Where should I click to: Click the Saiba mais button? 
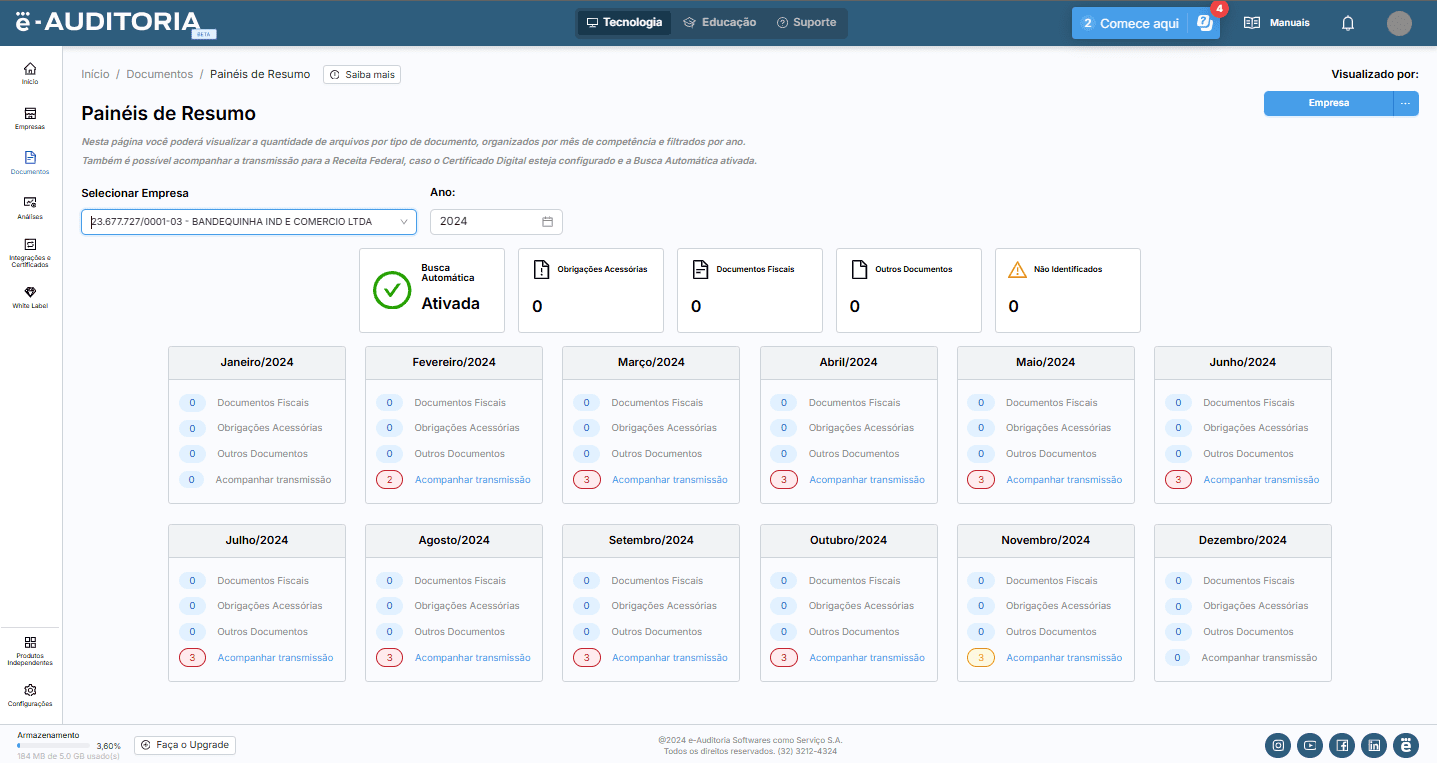tap(362, 75)
